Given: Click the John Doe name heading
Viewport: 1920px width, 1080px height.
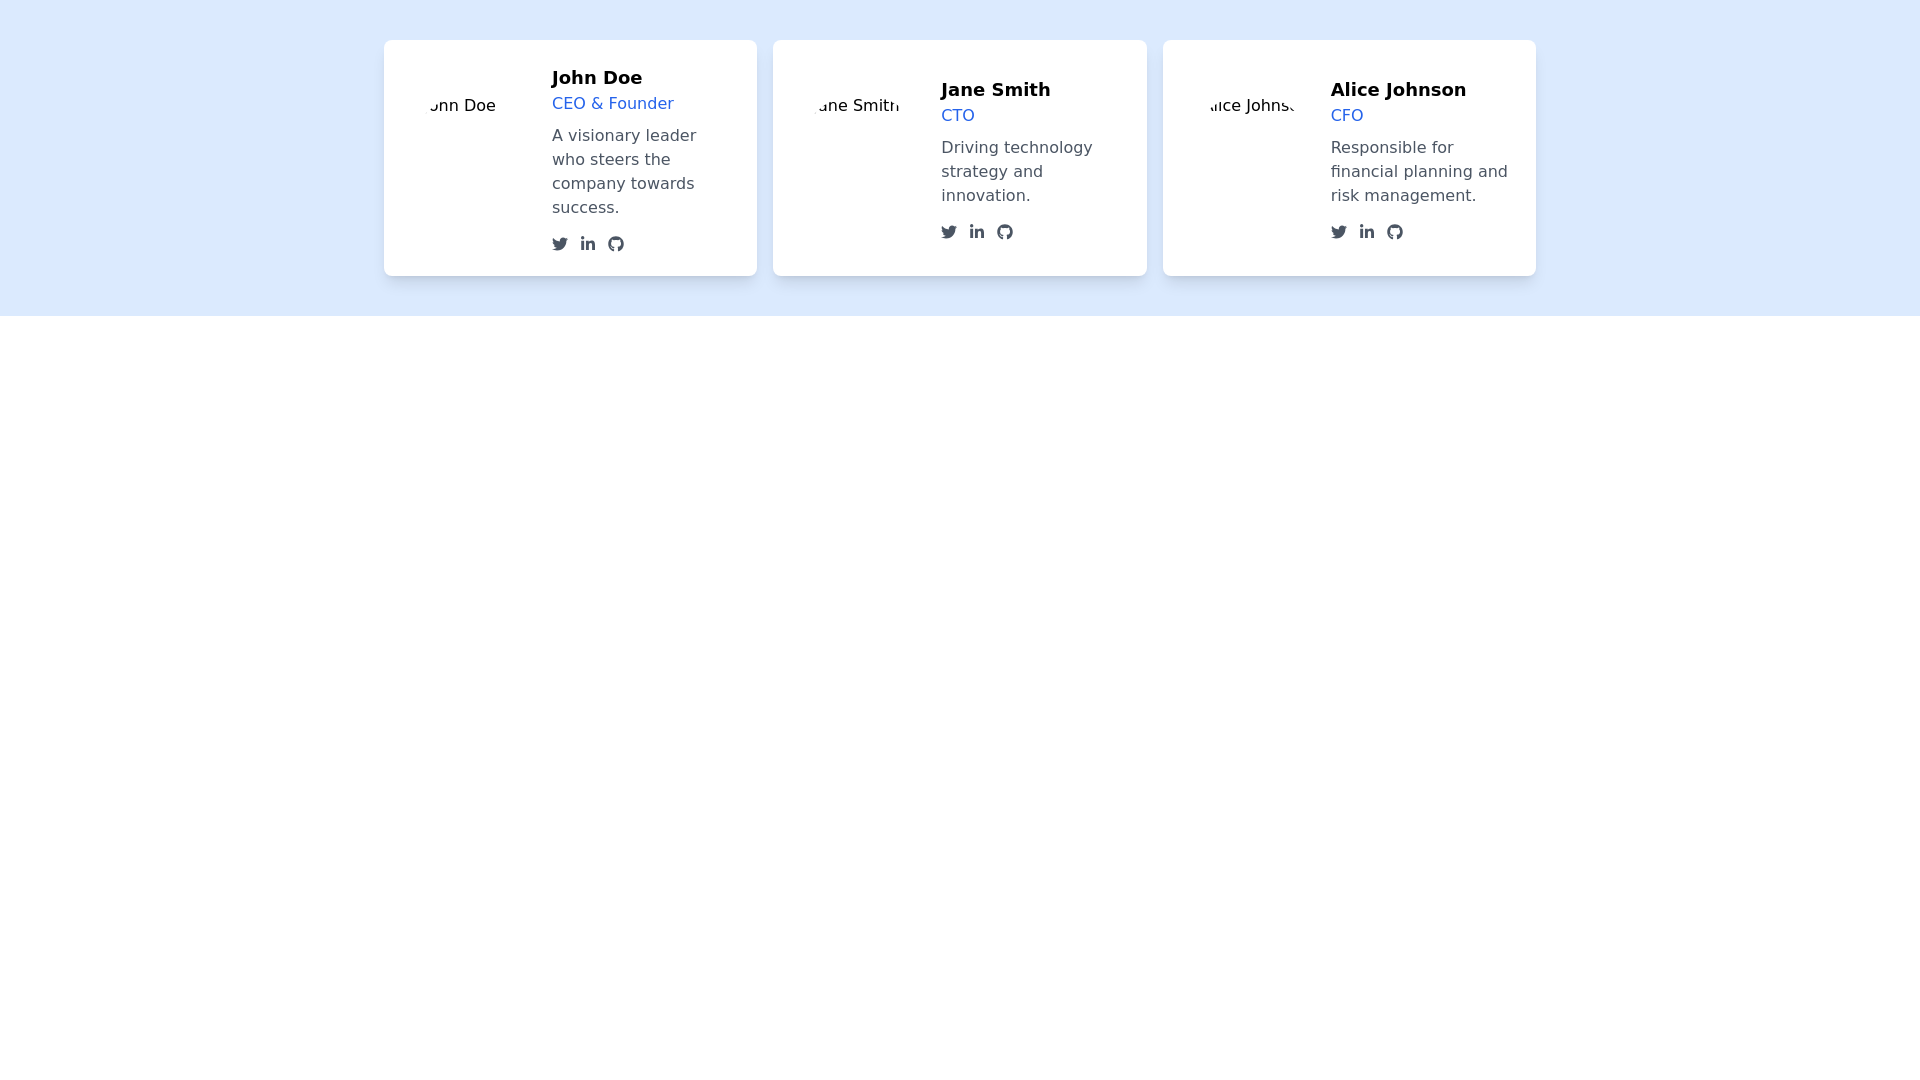Looking at the screenshot, I should coord(597,78).
